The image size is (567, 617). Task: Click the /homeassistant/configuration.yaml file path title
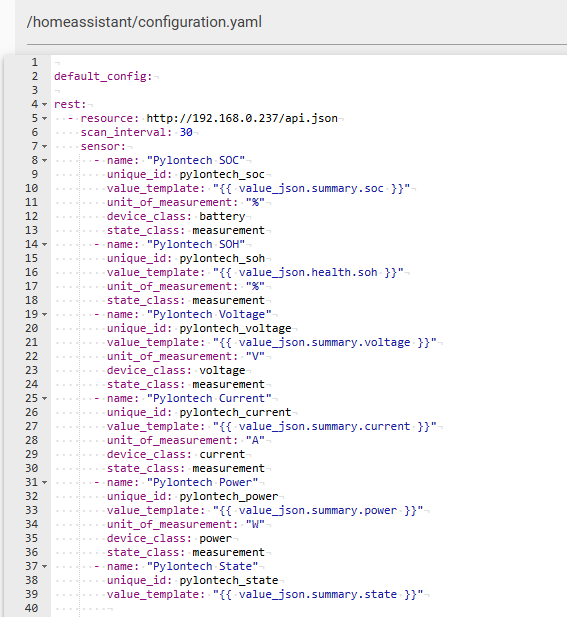144,22
